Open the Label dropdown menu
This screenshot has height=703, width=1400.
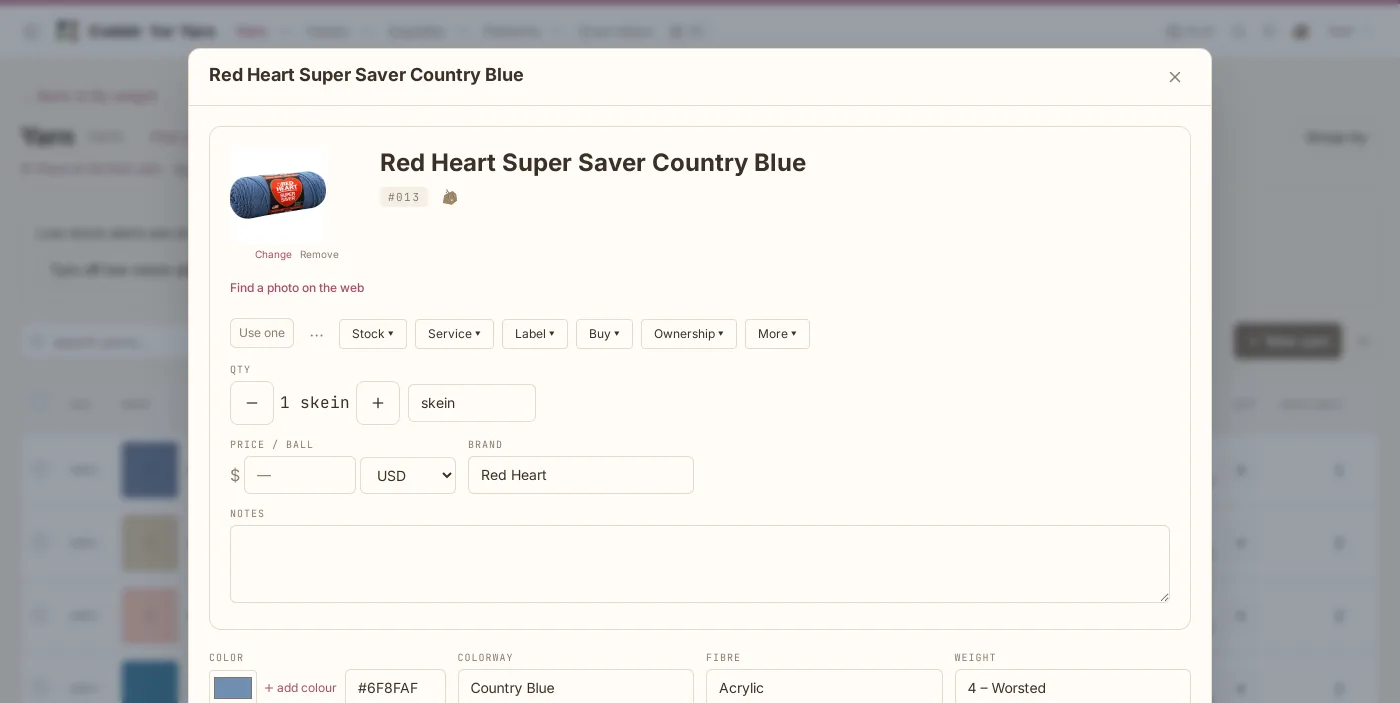point(535,334)
